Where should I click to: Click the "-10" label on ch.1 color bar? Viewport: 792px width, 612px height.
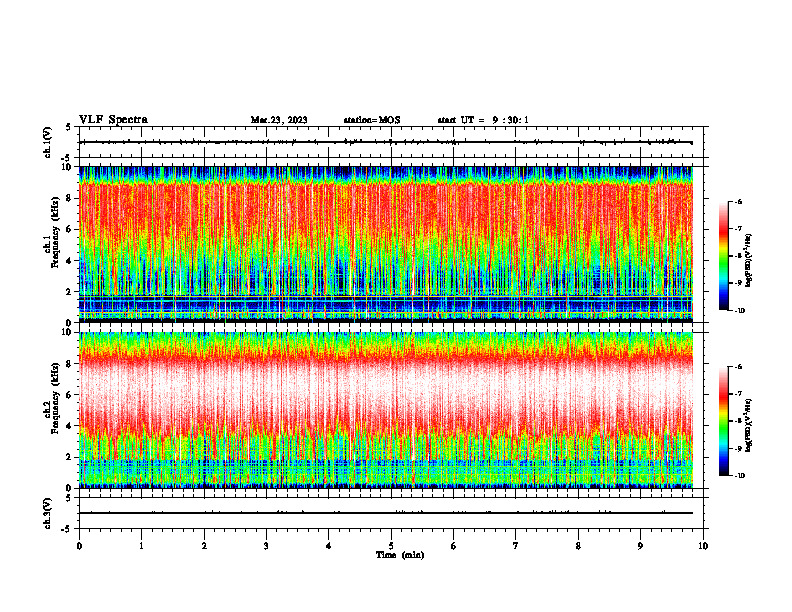click(739, 311)
